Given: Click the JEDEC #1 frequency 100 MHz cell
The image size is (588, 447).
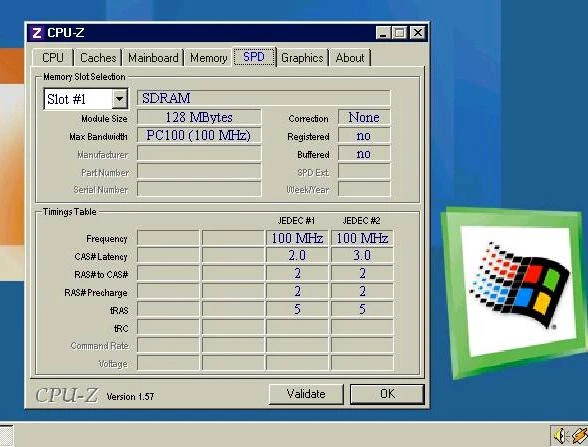Looking at the screenshot, I should point(297,238).
